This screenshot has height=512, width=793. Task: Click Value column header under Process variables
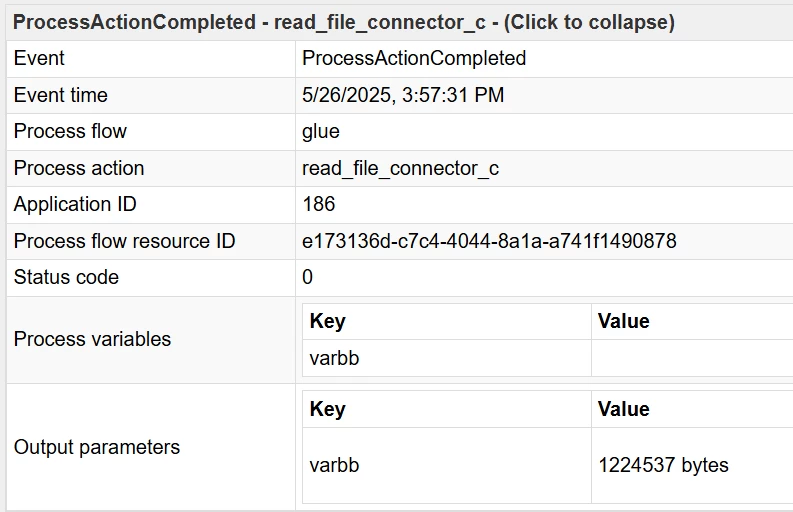[624, 321]
